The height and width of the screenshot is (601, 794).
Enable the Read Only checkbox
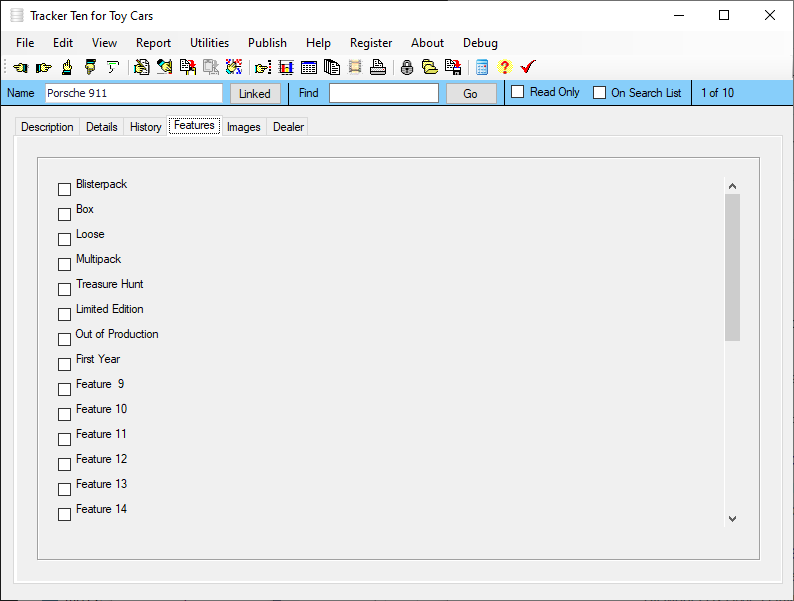(x=518, y=92)
